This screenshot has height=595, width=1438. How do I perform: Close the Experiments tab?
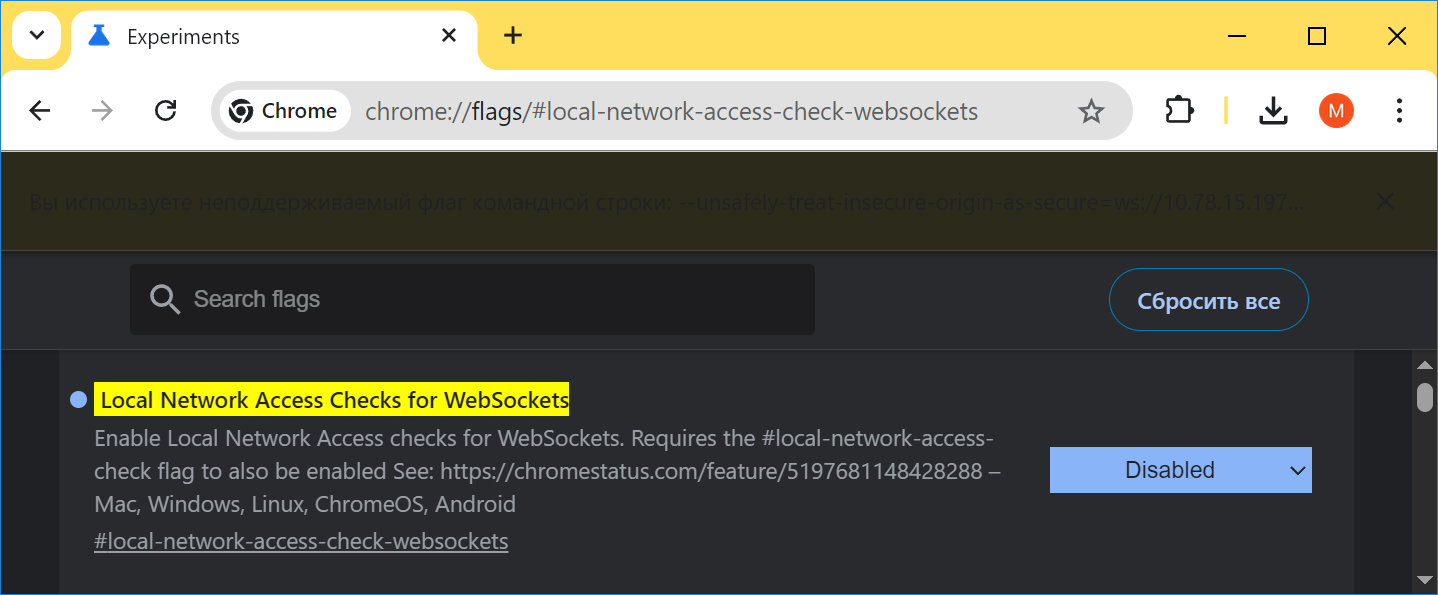click(x=449, y=36)
